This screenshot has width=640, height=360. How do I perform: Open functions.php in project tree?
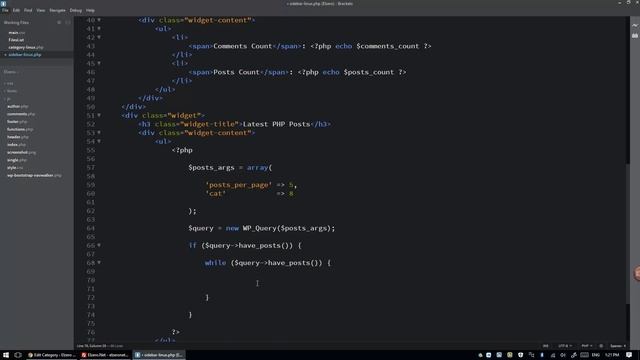click(x=20, y=129)
